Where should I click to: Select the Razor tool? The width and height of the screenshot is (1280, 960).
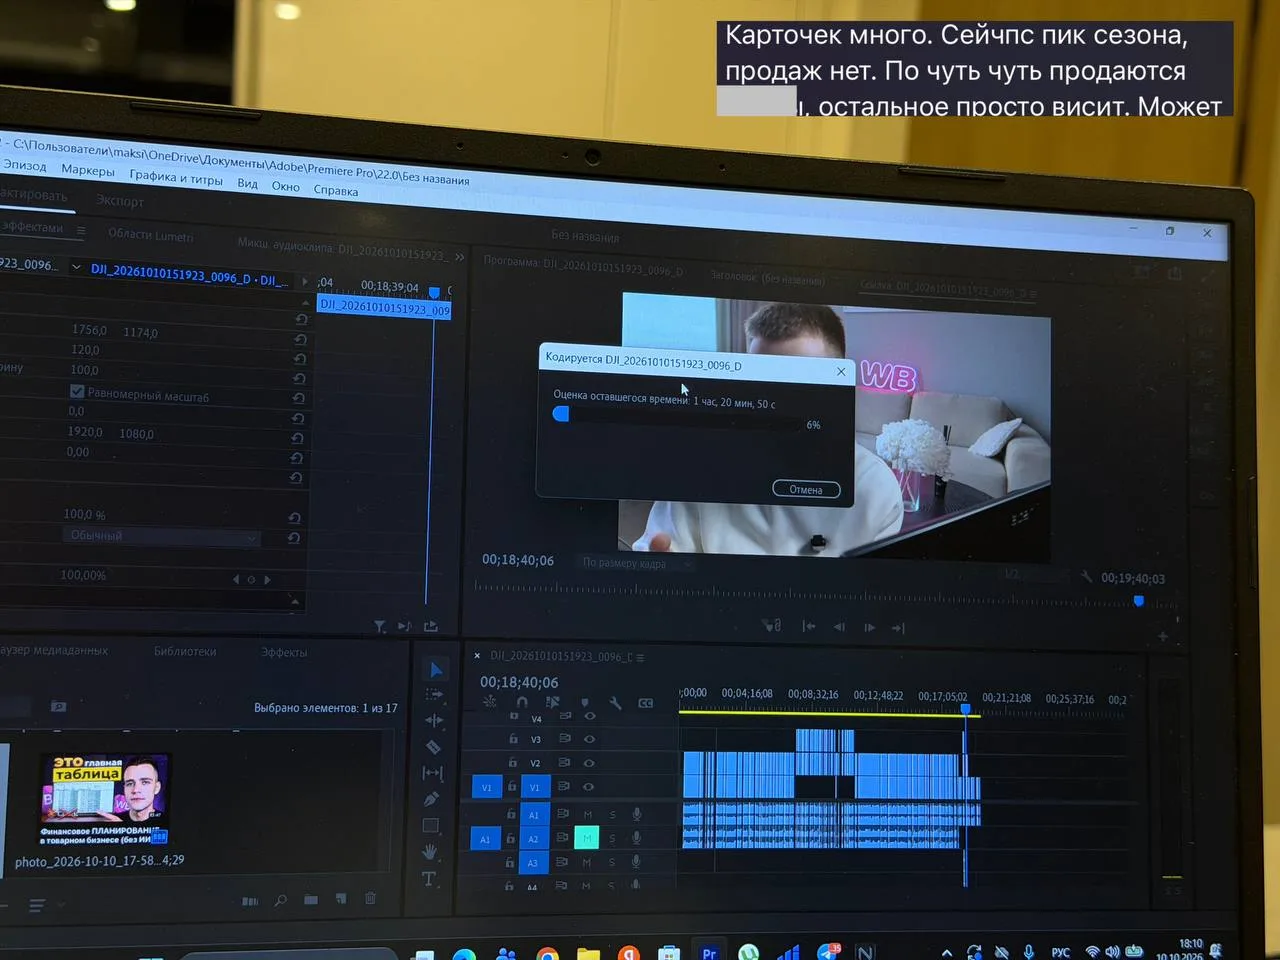point(433,746)
